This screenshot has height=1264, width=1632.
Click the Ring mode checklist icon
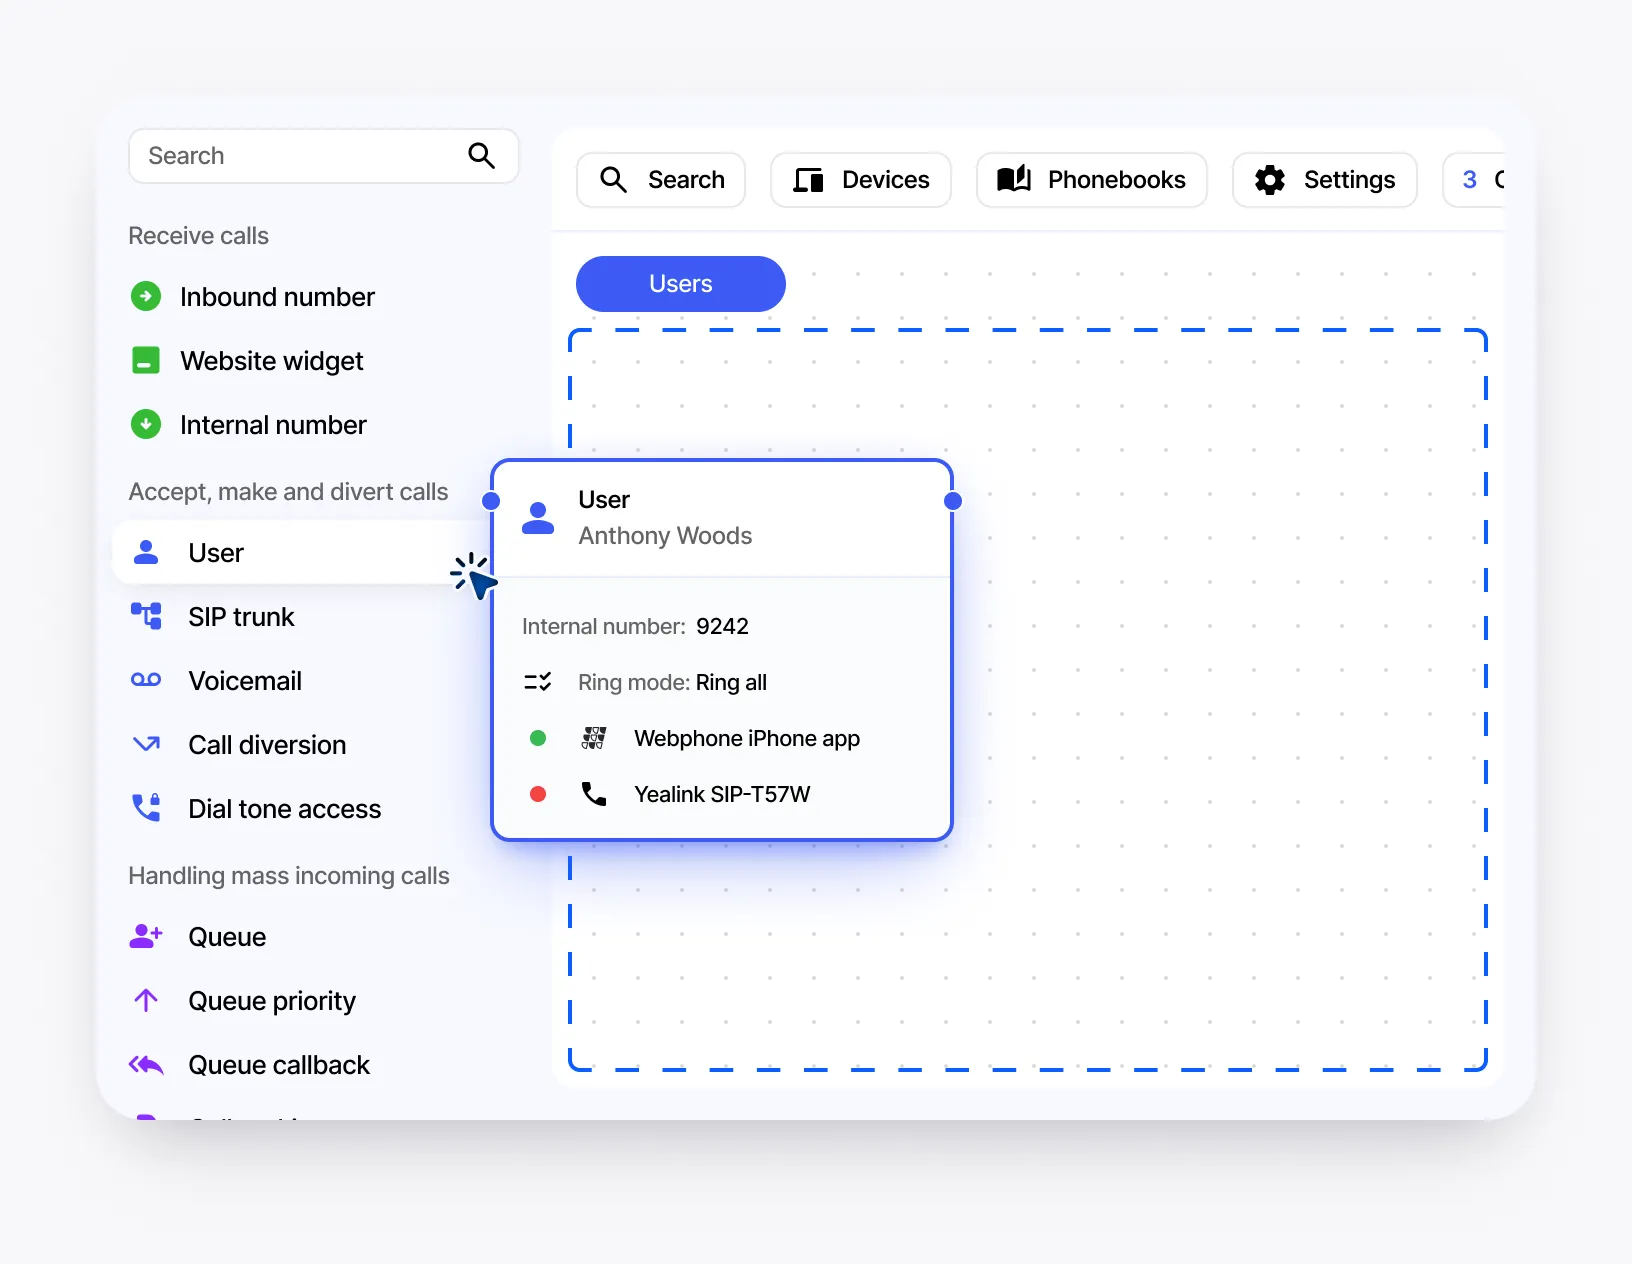538,682
